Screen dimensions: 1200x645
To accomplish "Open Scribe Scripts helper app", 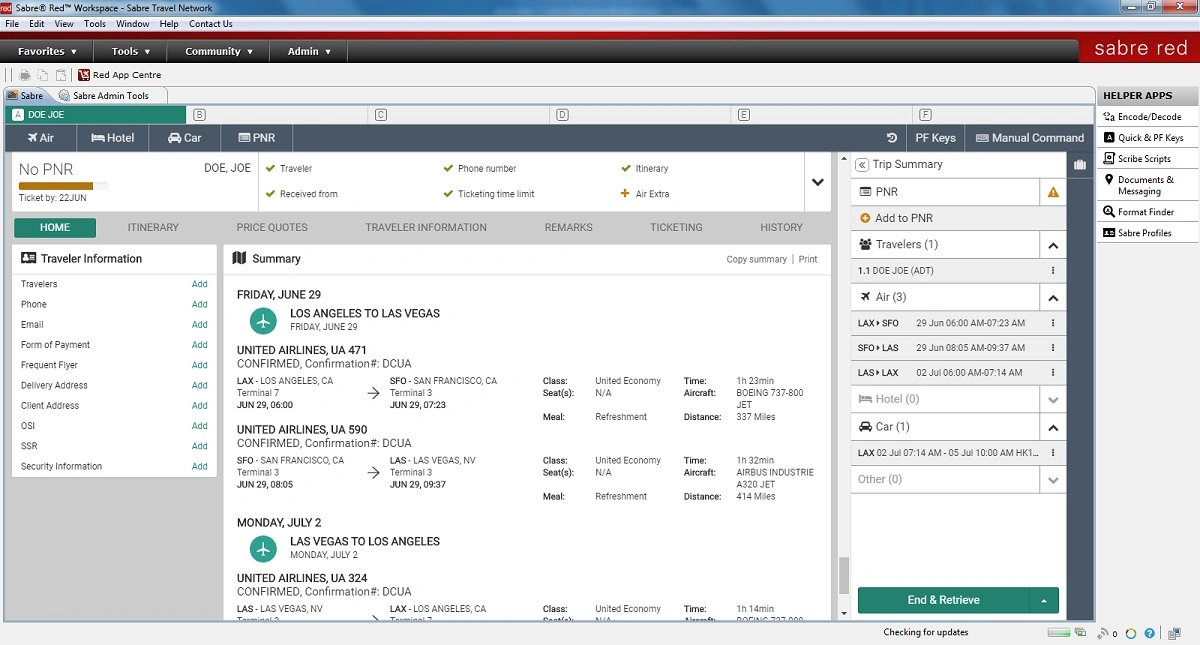I will tap(1148, 159).
